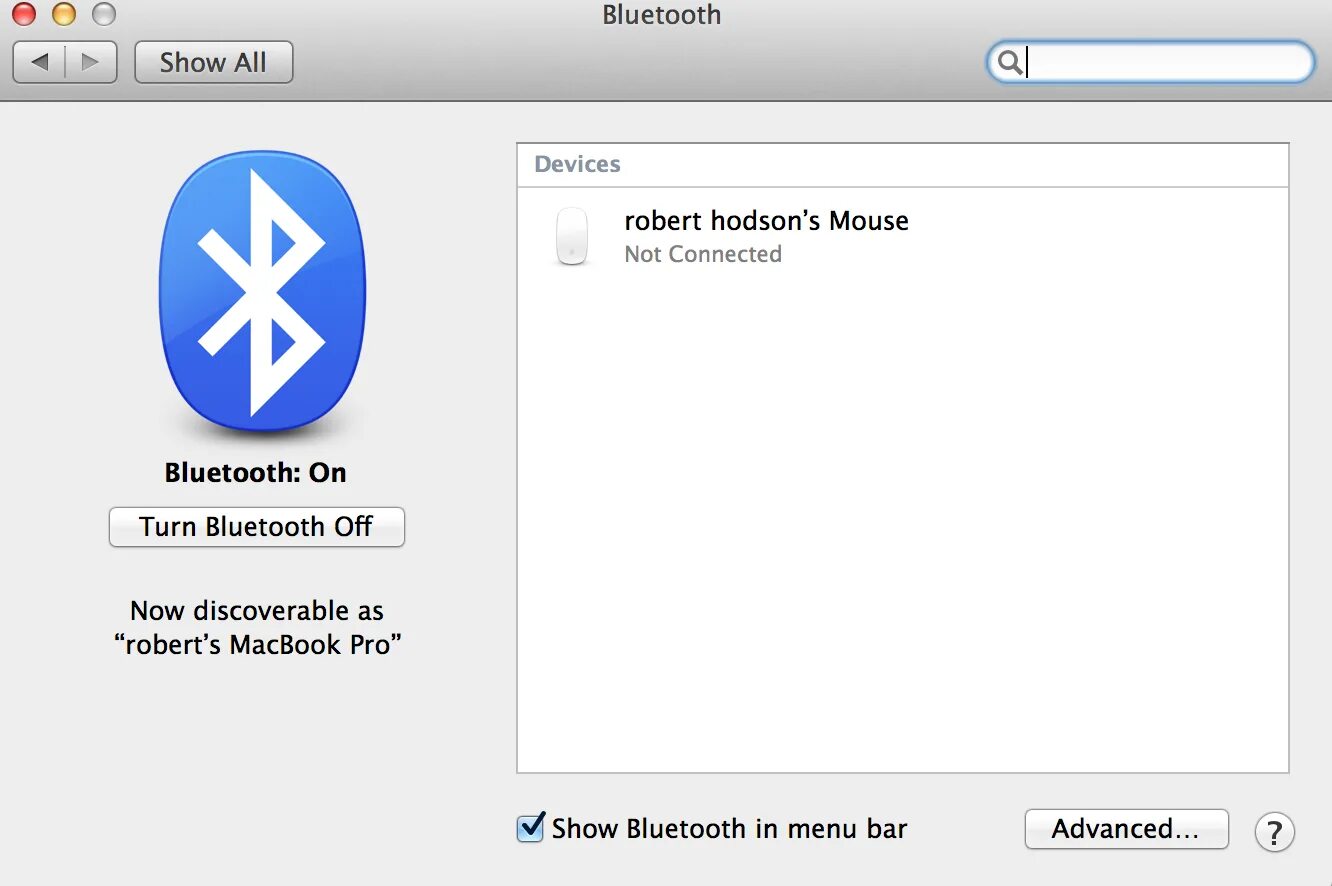This screenshot has height=886, width=1332.
Task: Close the Bluetooth window with red button
Action: pos(23,15)
